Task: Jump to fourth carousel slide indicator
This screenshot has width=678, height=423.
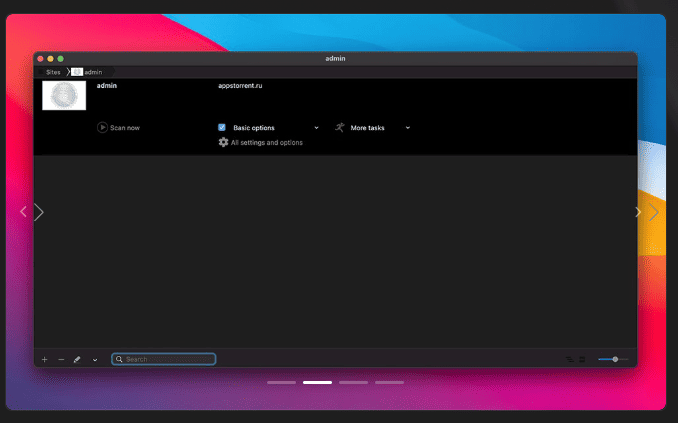Action: (389, 382)
